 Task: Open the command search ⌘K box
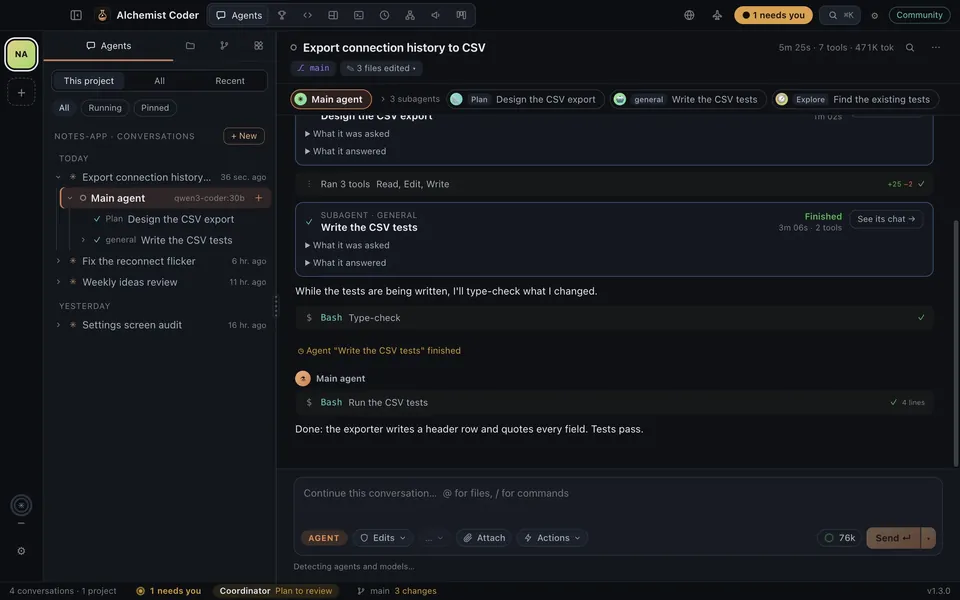[840, 15]
